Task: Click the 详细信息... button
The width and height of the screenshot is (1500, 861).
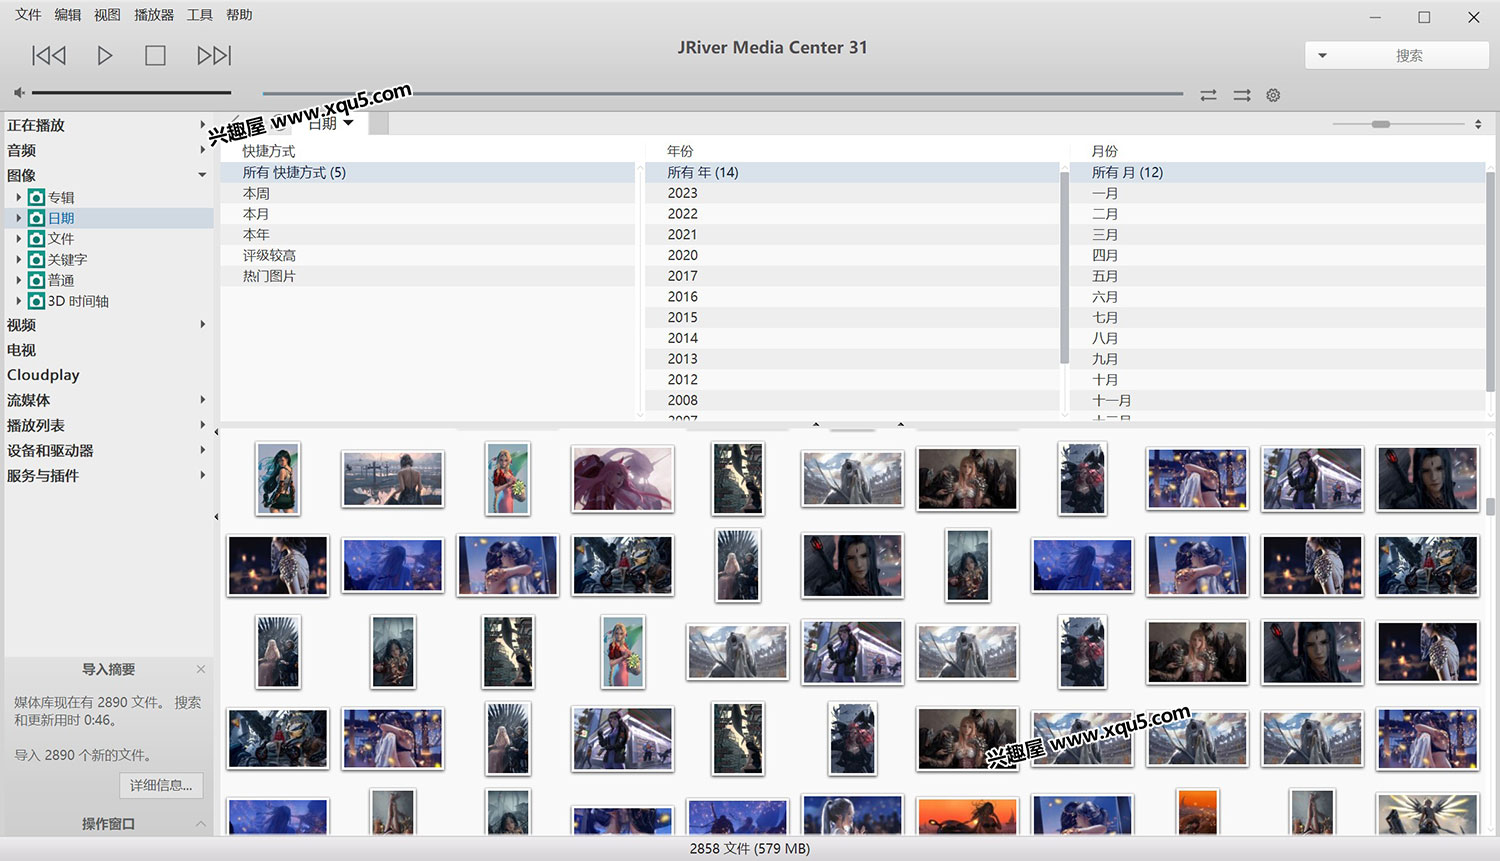Action: click(161, 786)
